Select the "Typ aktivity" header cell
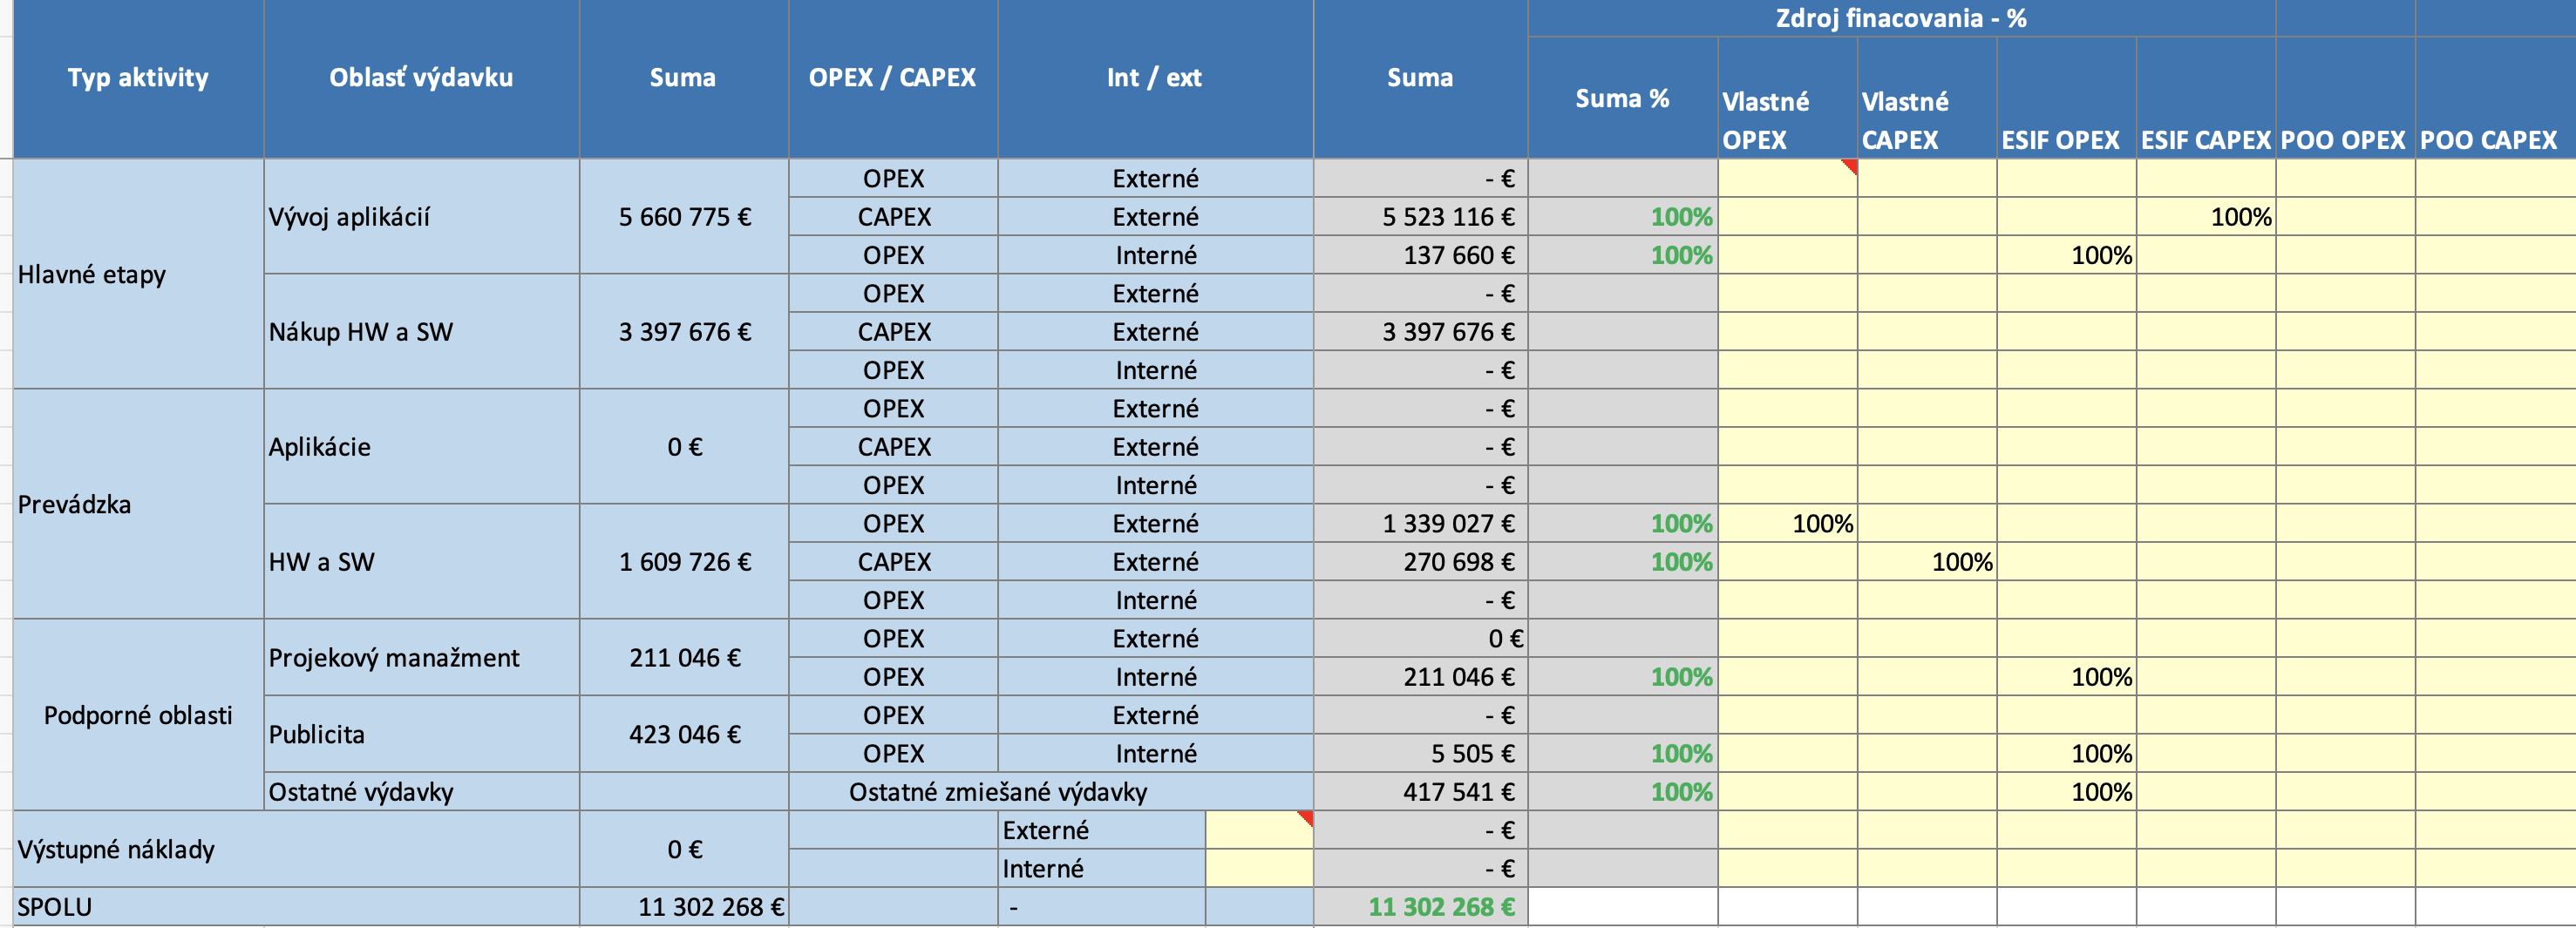Image resolution: width=2576 pixels, height=928 pixels. coord(138,78)
